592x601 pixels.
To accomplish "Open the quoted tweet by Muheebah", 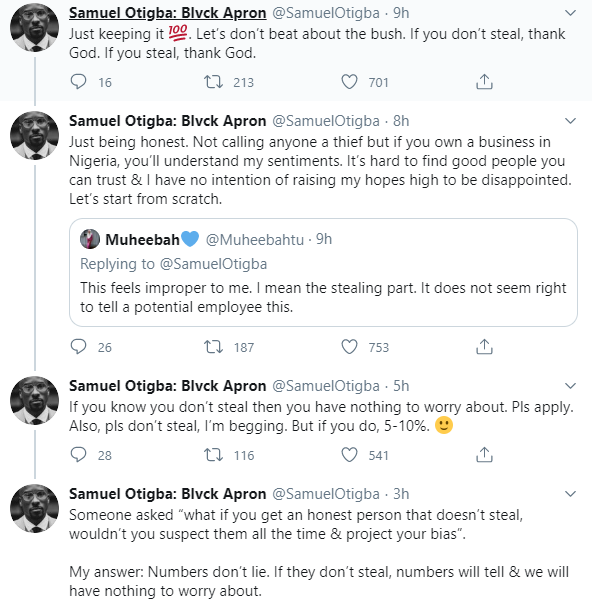I will [x=323, y=273].
